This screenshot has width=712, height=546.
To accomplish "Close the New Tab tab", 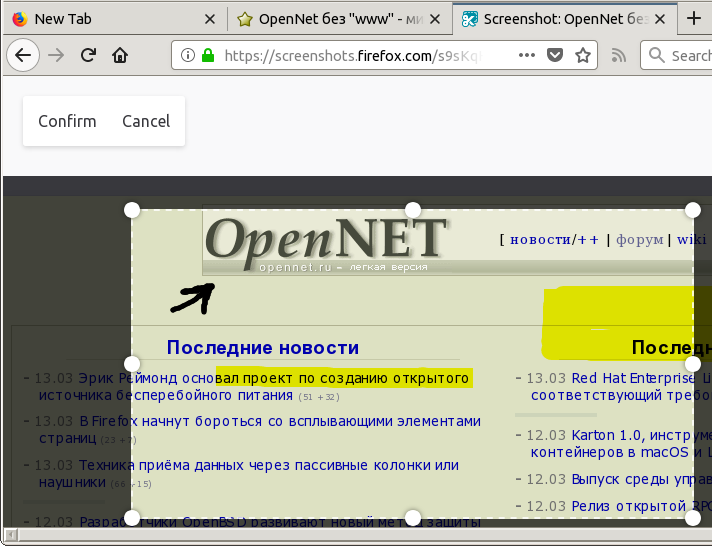I will pos(209,19).
